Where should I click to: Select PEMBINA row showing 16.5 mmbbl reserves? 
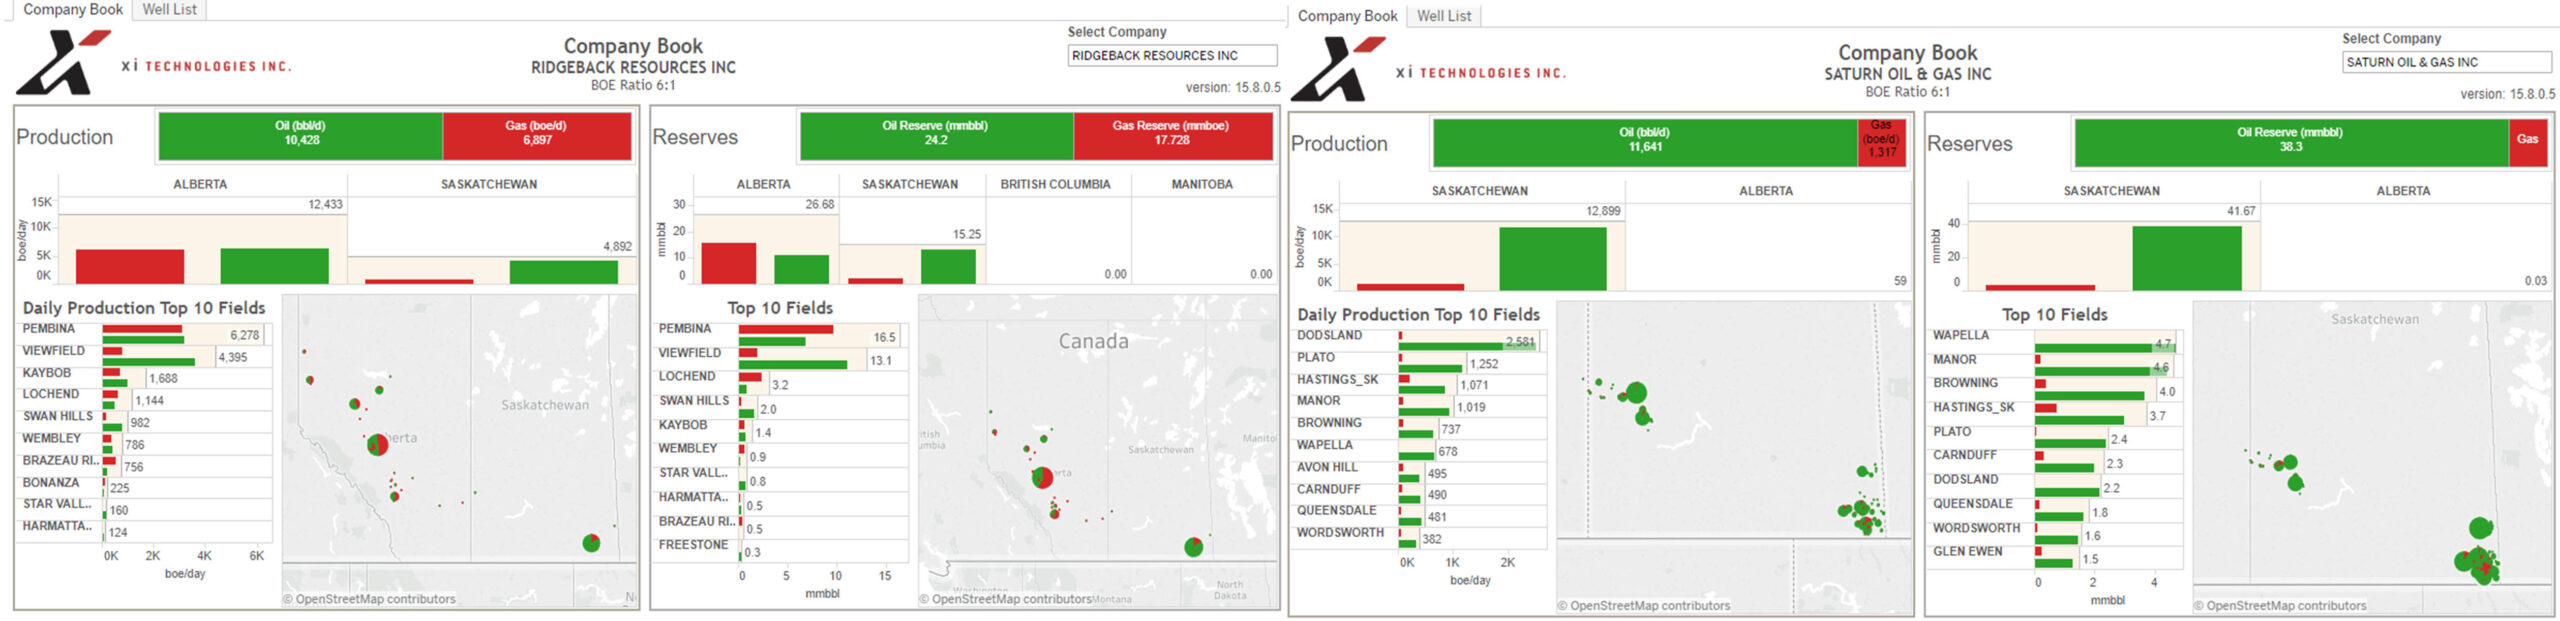click(x=780, y=335)
